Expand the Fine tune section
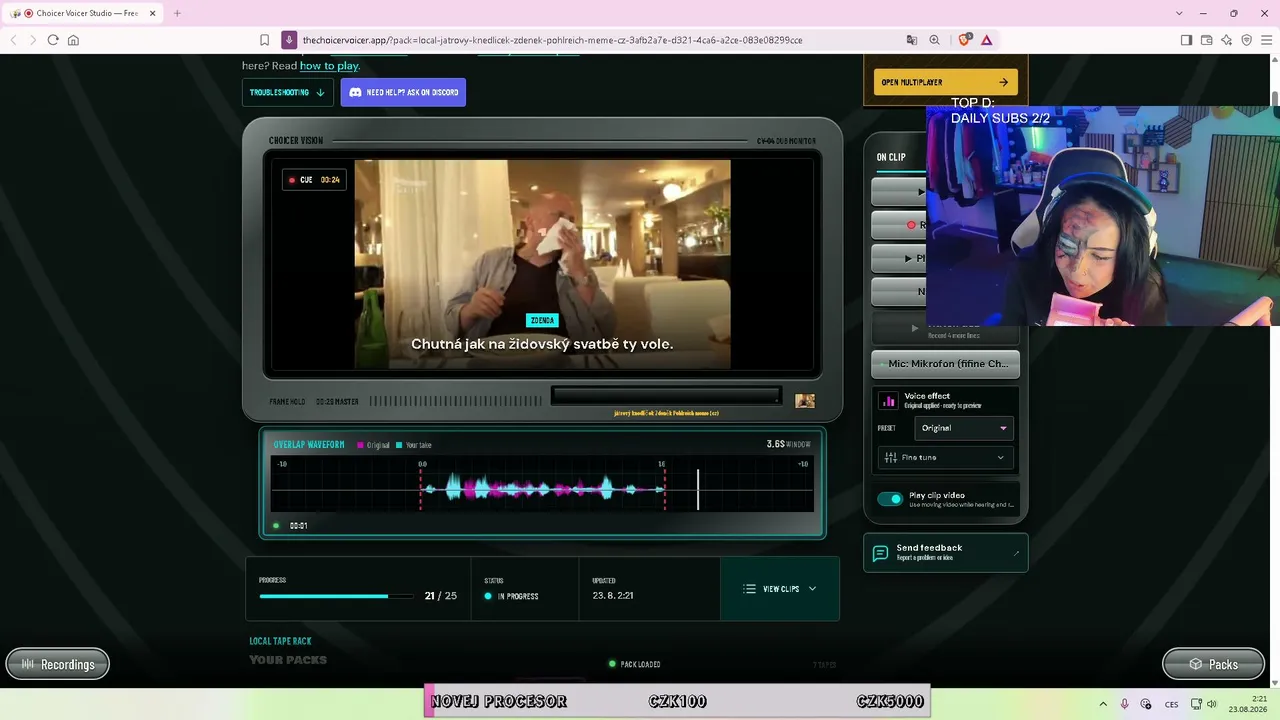 tap(946, 458)
